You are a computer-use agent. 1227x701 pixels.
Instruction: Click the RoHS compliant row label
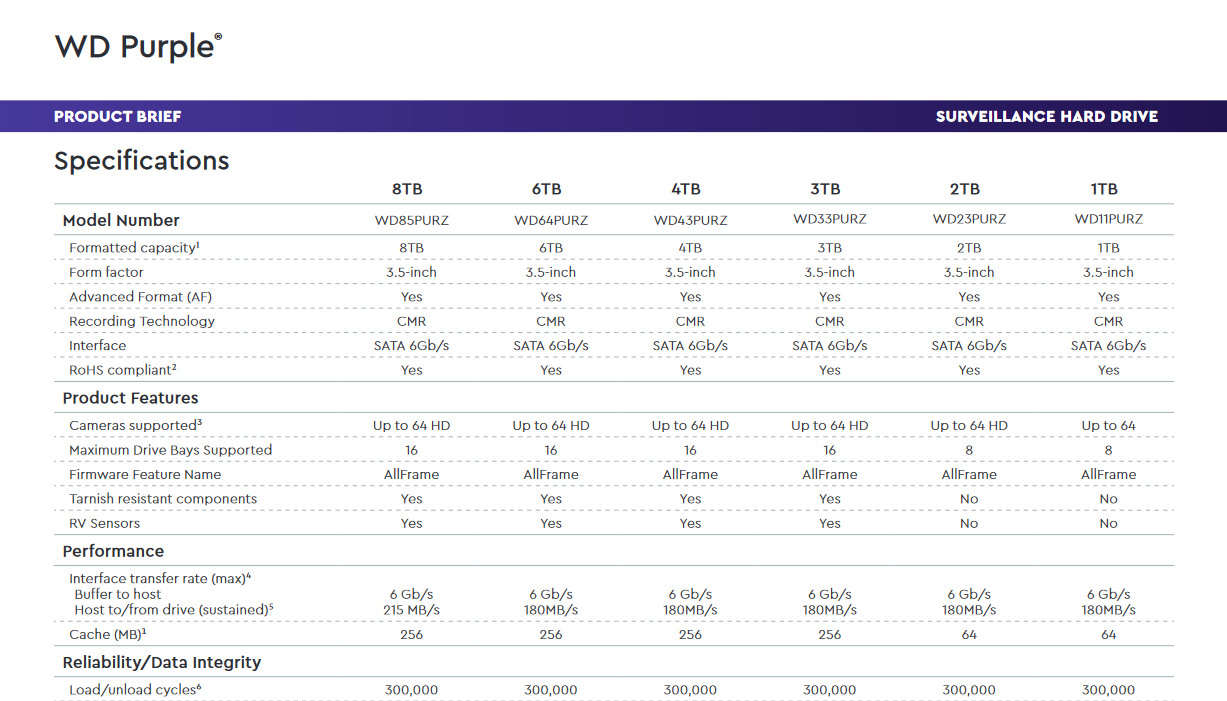(x=123, y=370)
